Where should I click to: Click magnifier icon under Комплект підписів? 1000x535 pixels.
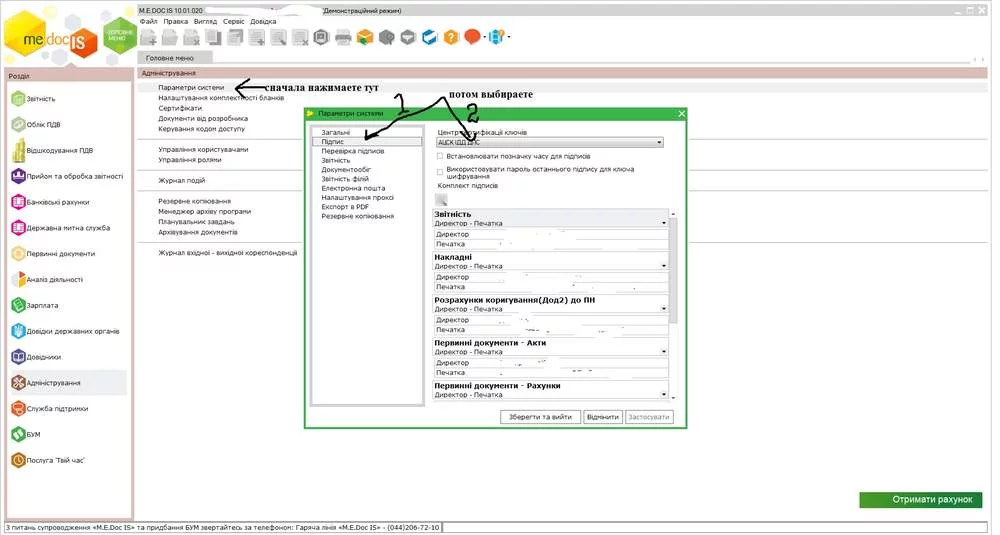coord(441,200)
